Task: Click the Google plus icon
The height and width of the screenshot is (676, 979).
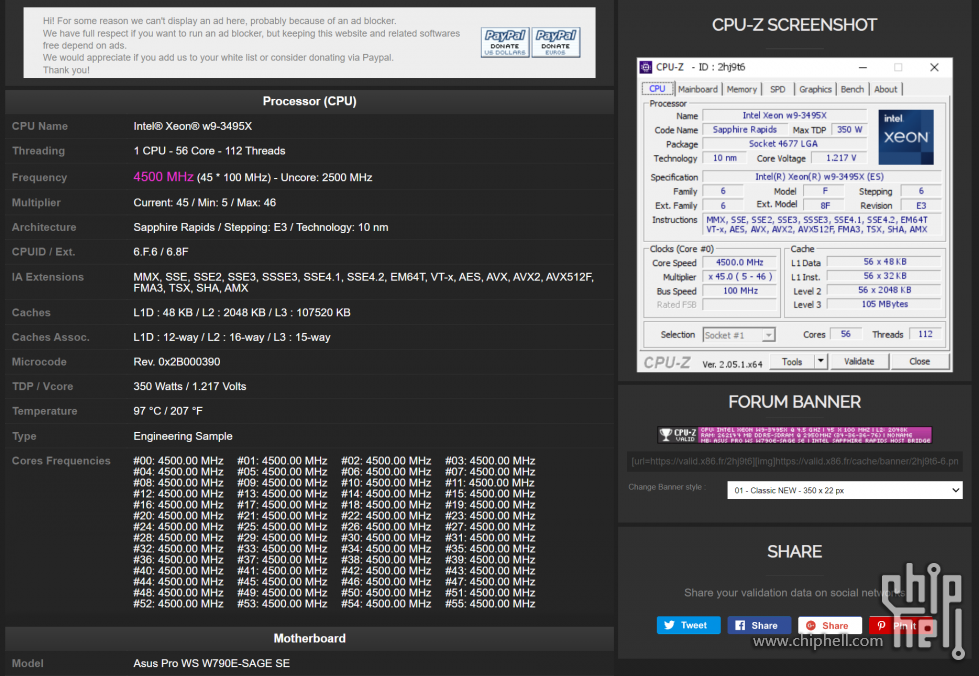Action: (810, 625)
